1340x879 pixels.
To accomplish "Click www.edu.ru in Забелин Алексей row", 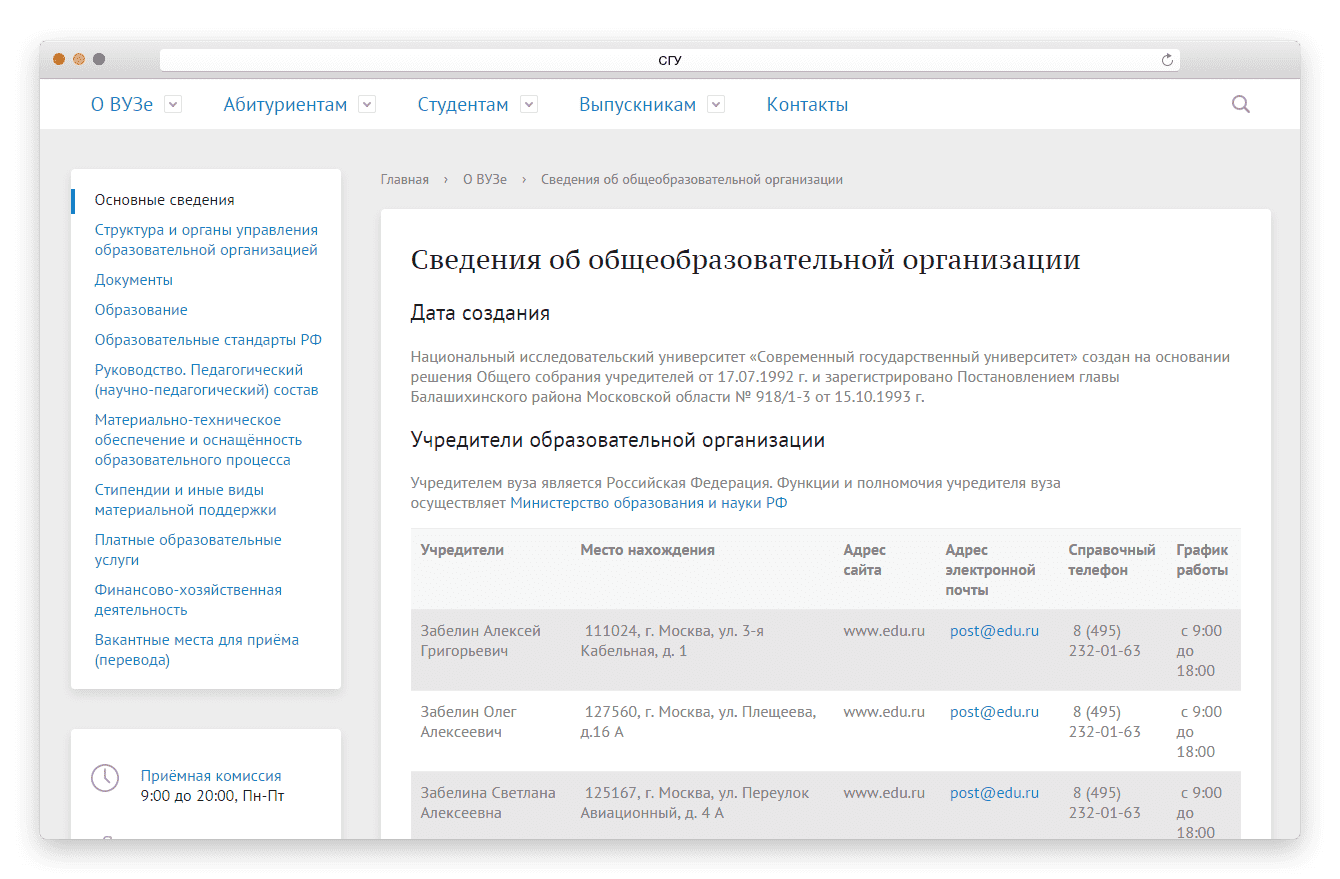I will click(884, 631).
